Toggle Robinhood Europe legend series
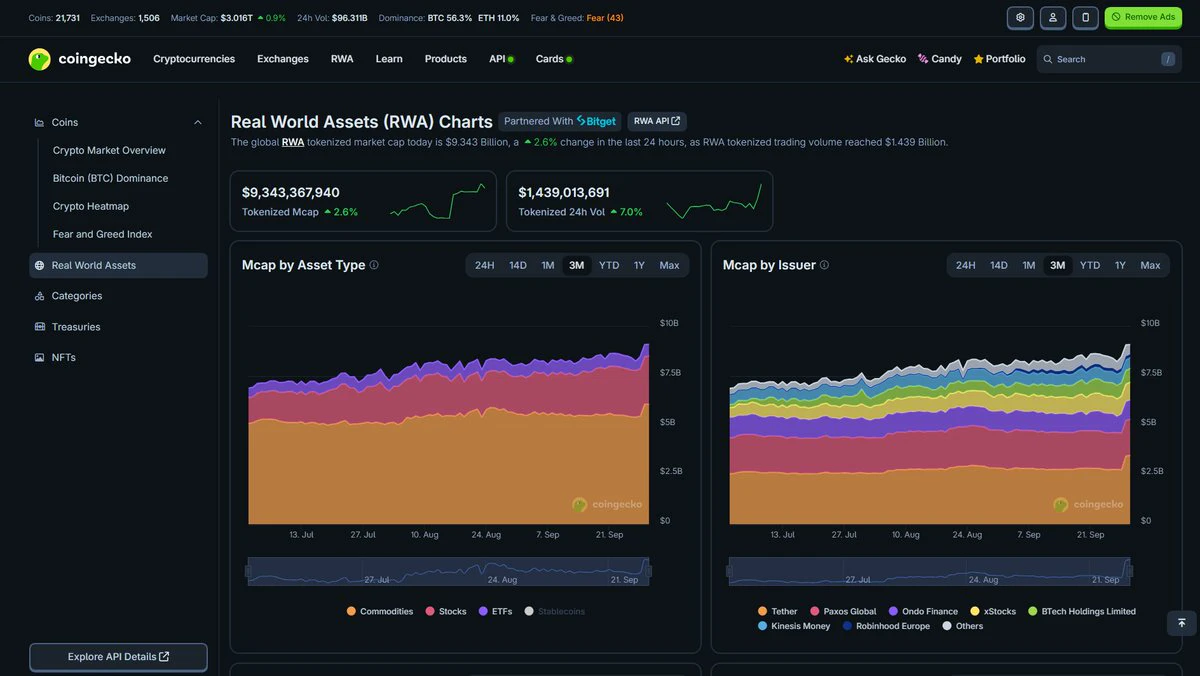The height and width of the screenshot is (676, 1200). coord(886,626)
